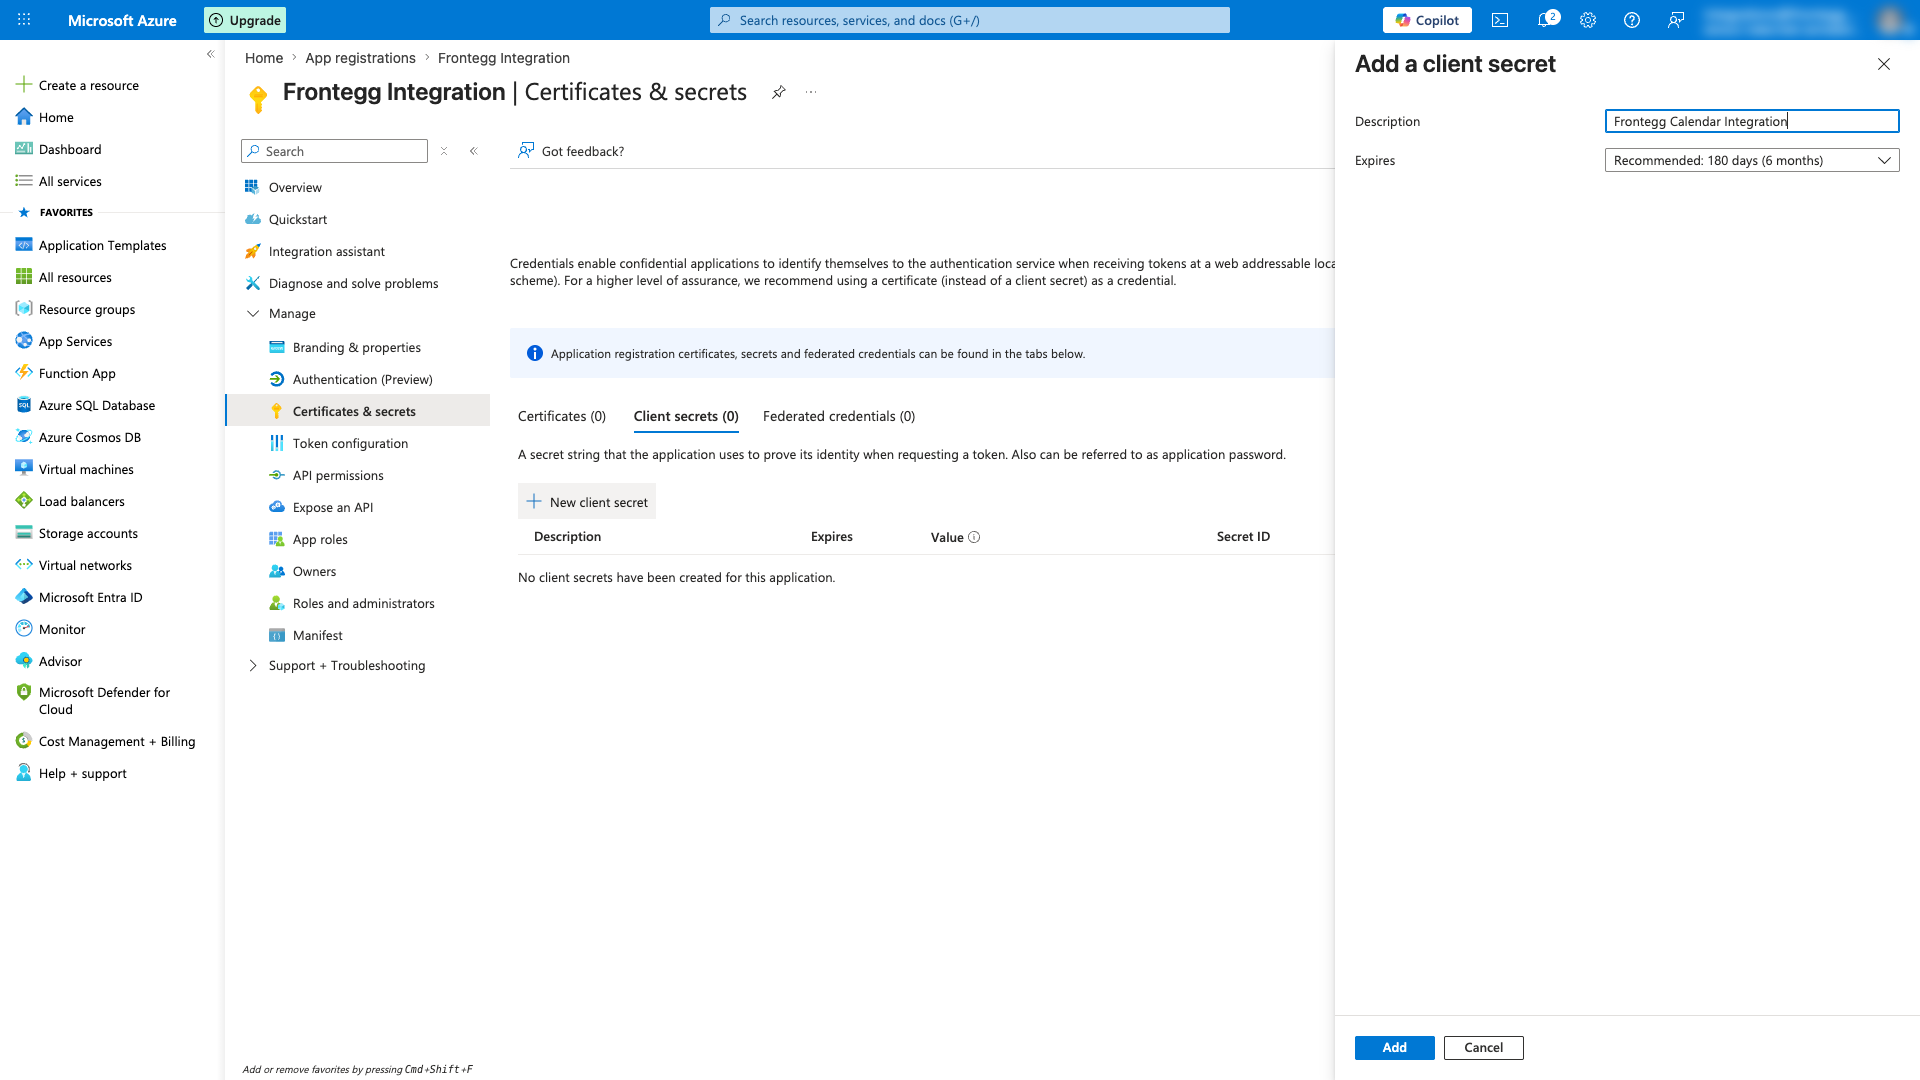Open the settings gear icon
The image size is (1920, 1080).
pyautogui.click(x=1588, y=20)
